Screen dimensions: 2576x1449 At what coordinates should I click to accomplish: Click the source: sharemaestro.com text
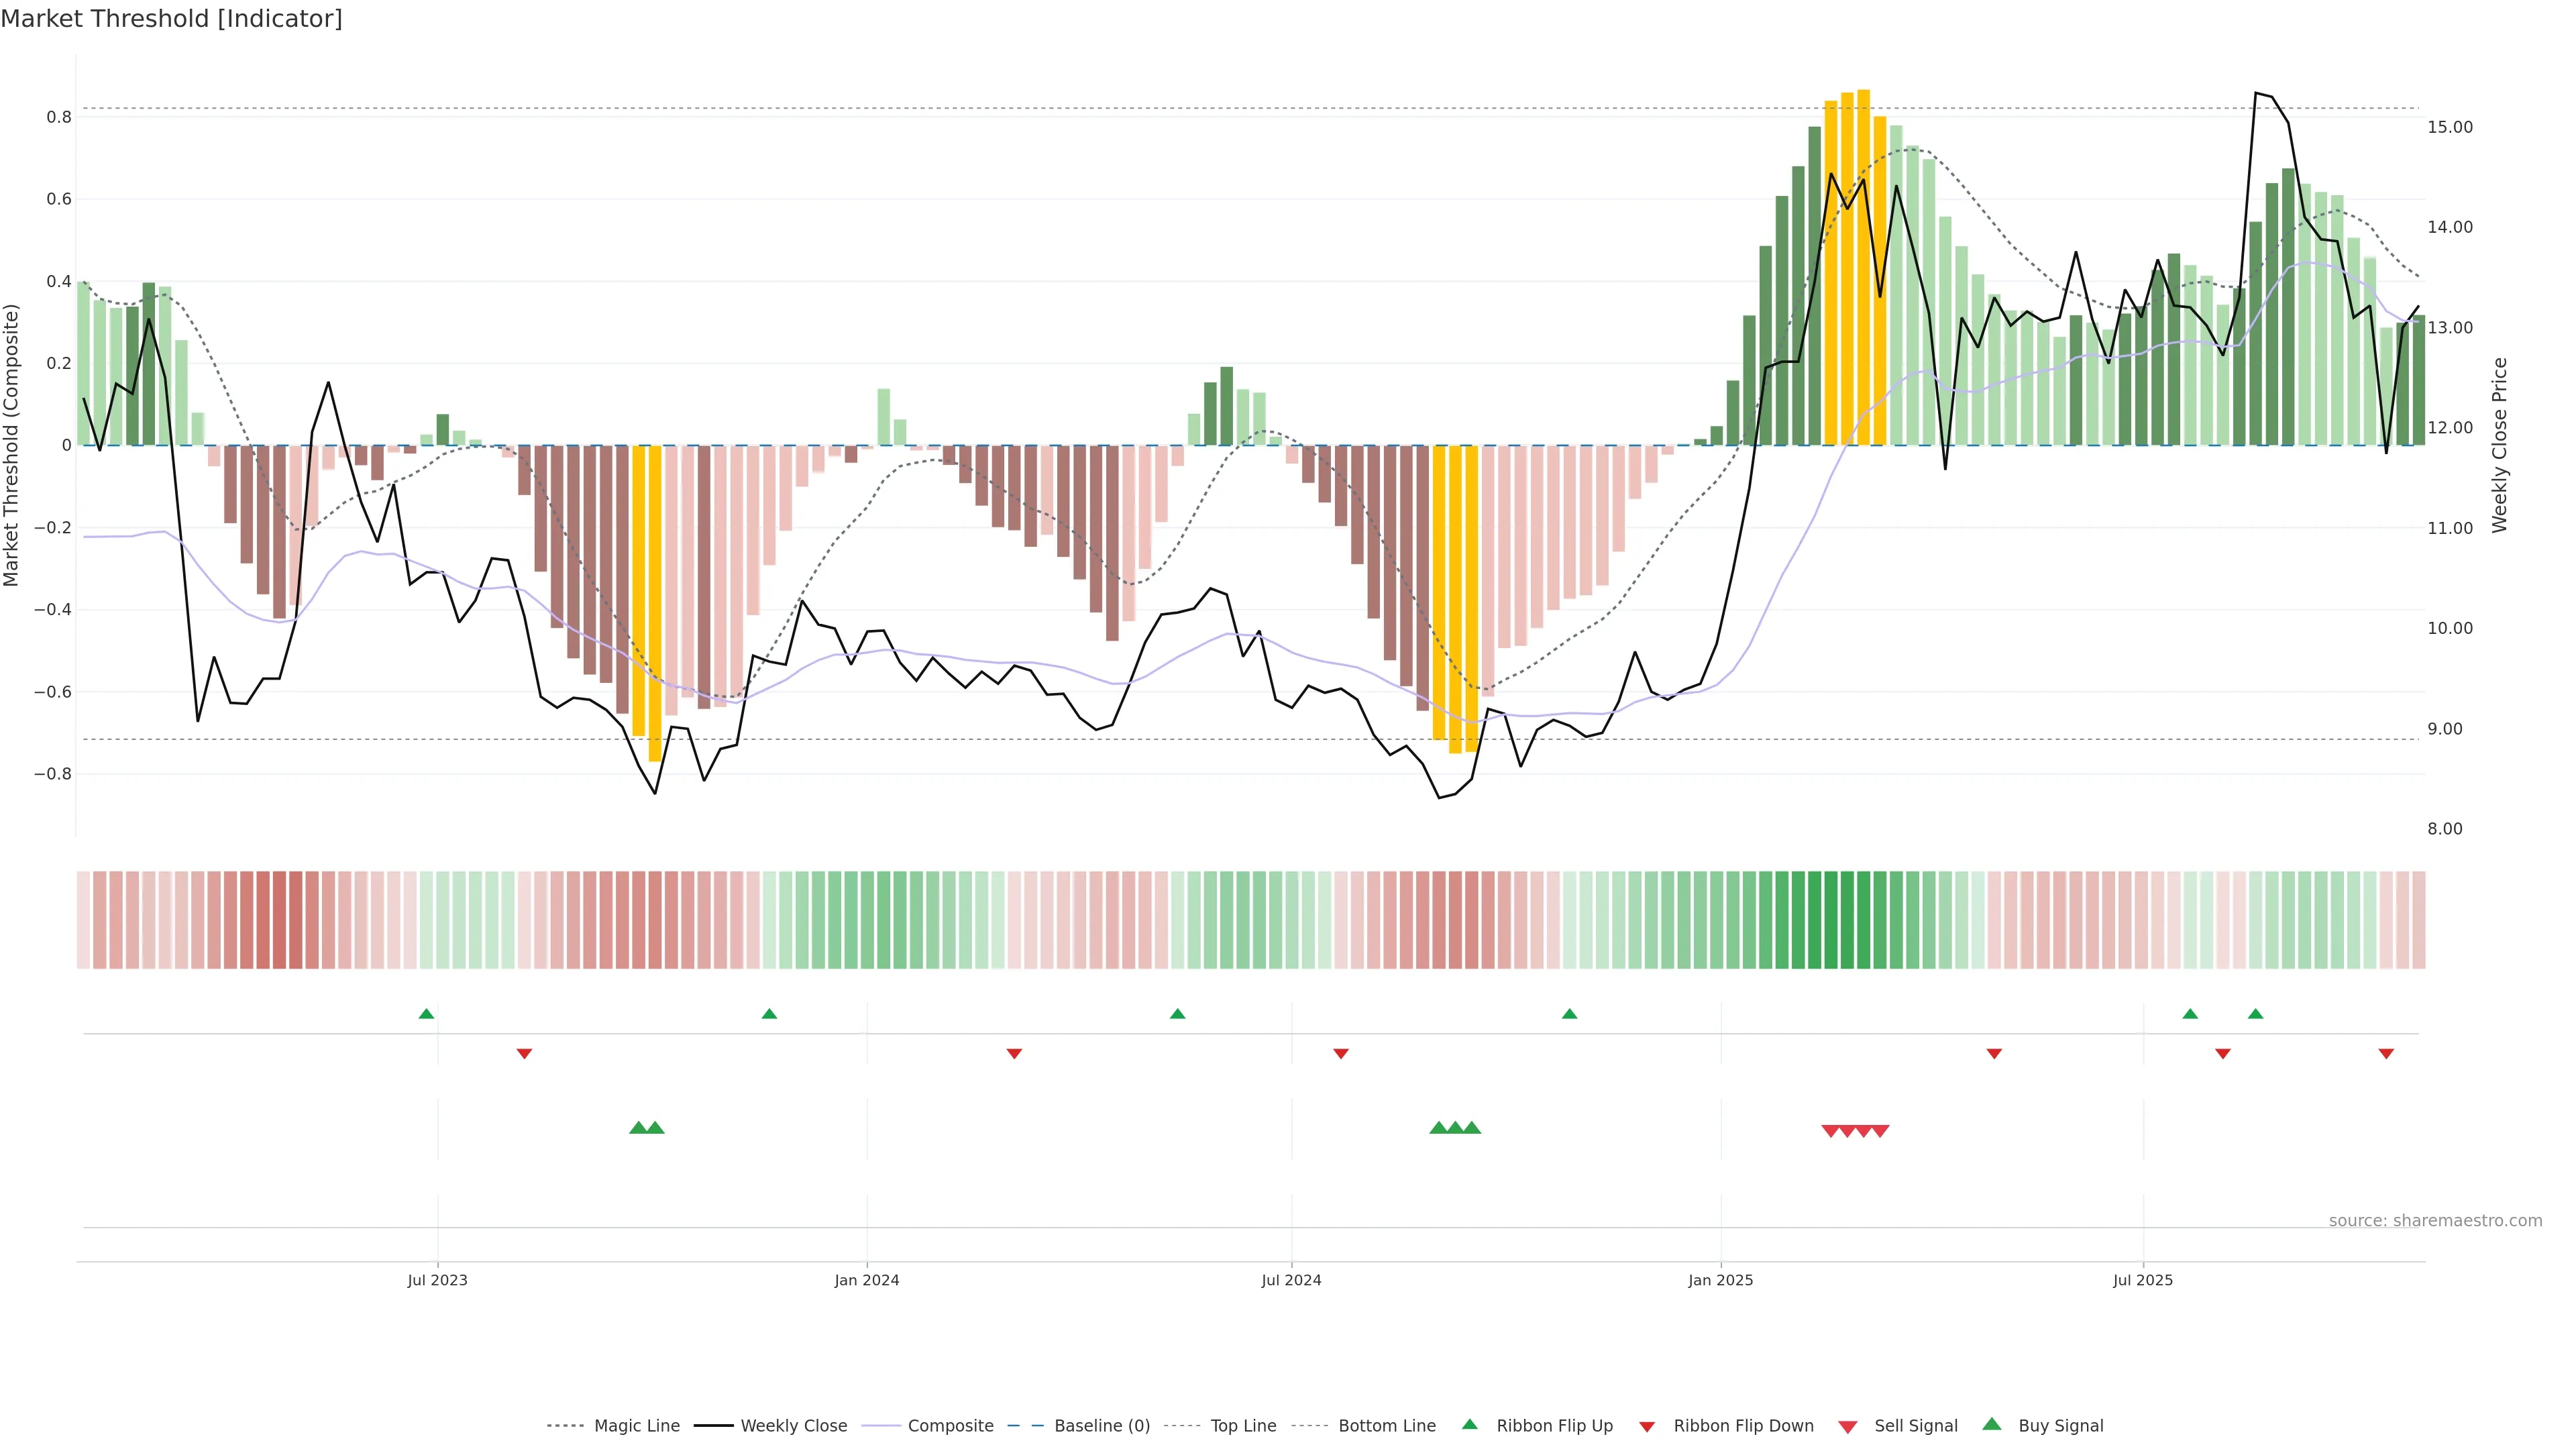tap(2435, 1221)
